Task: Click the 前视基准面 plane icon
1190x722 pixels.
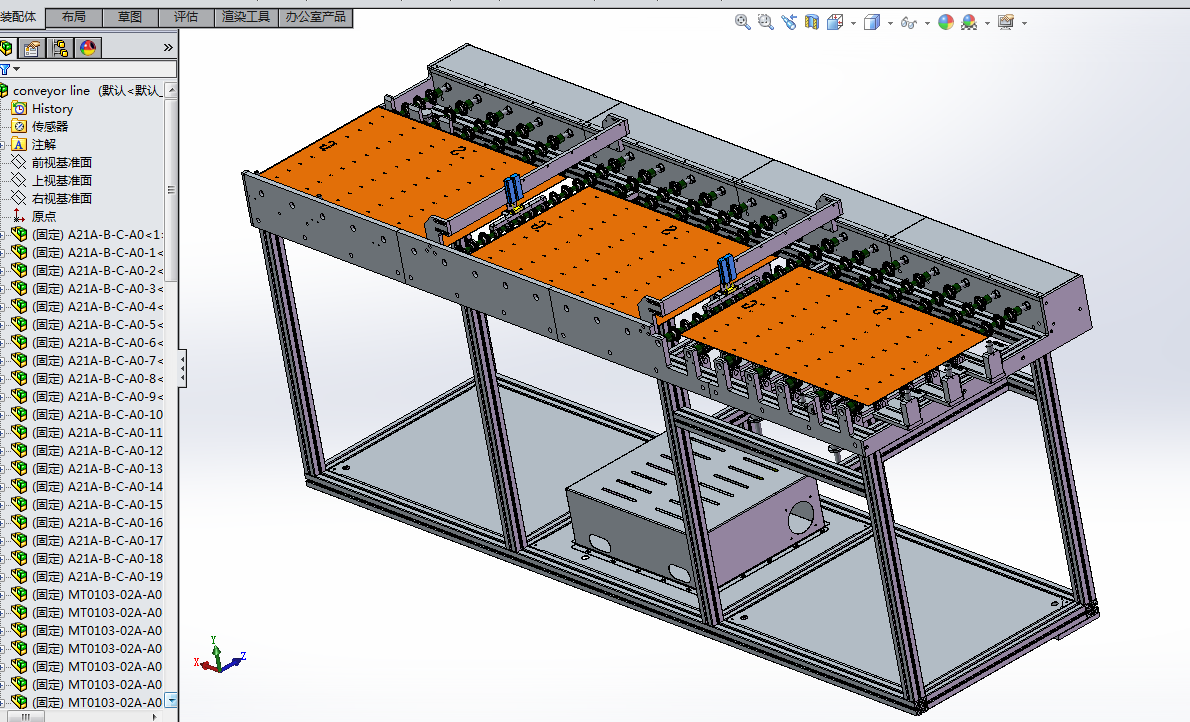Action: pyautogui.click(x=19, y=162)
